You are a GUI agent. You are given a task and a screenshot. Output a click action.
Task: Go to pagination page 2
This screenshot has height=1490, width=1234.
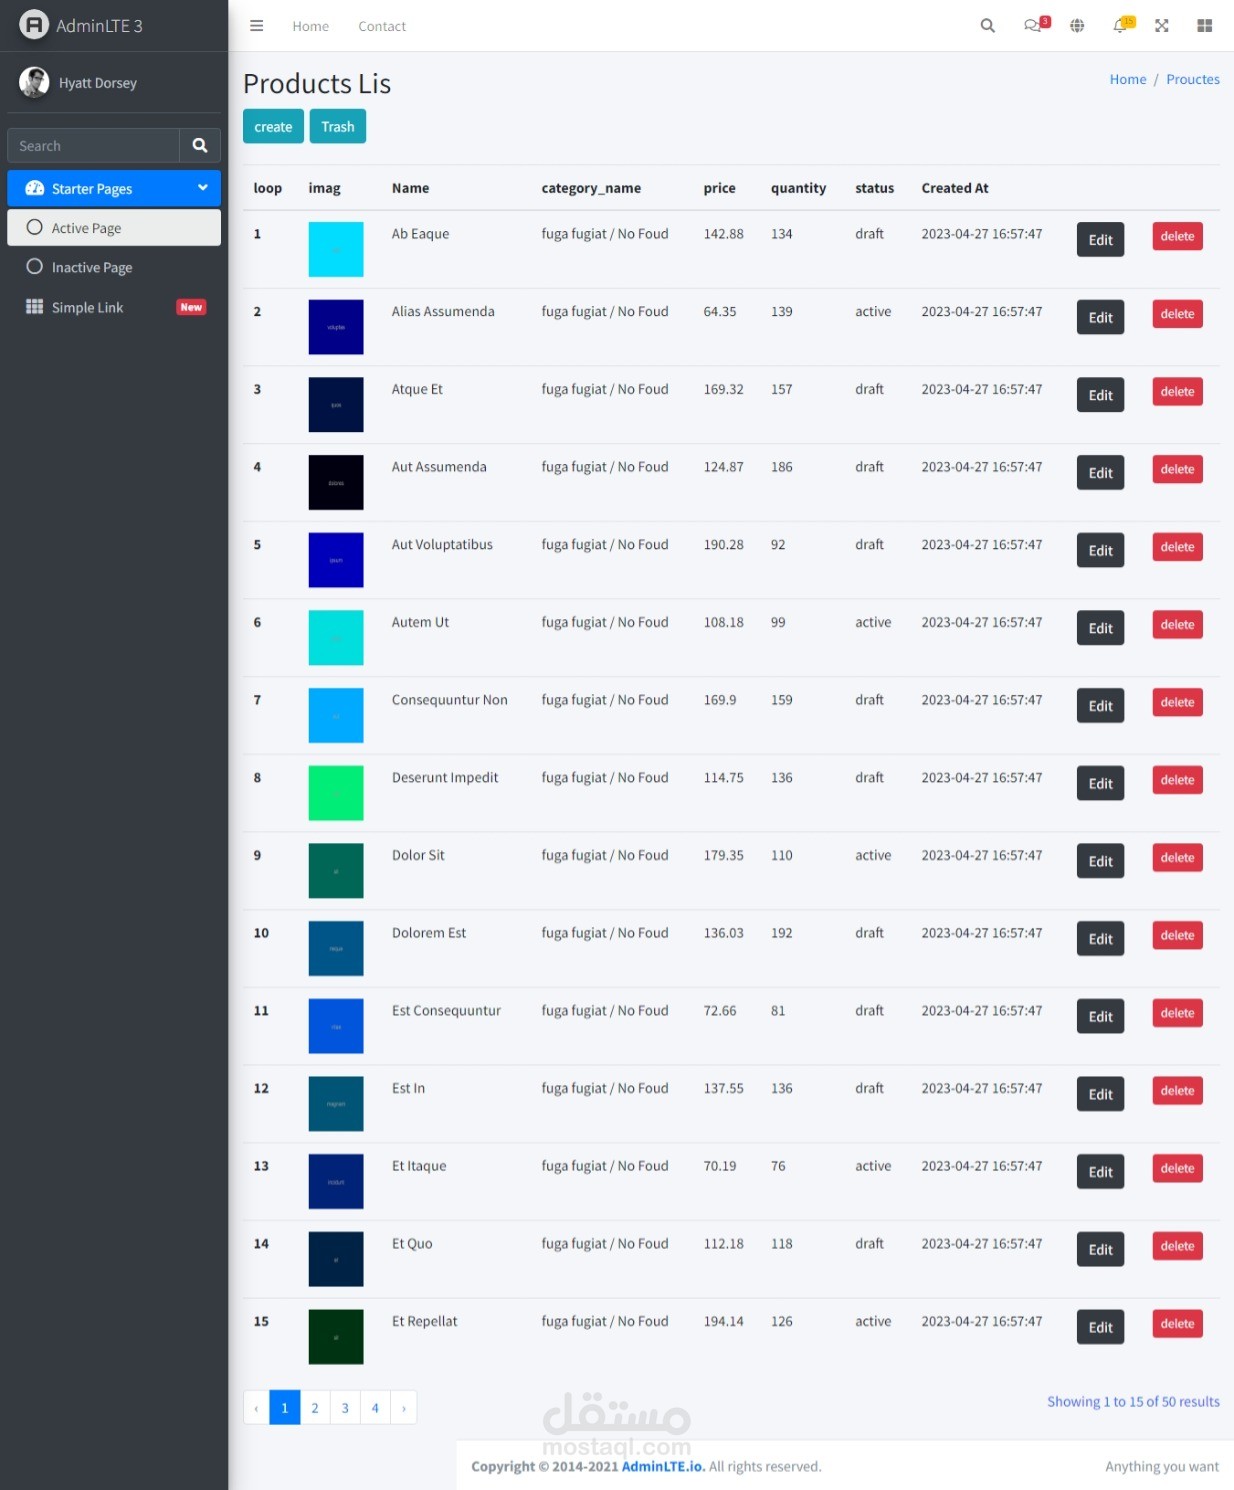315,1407
